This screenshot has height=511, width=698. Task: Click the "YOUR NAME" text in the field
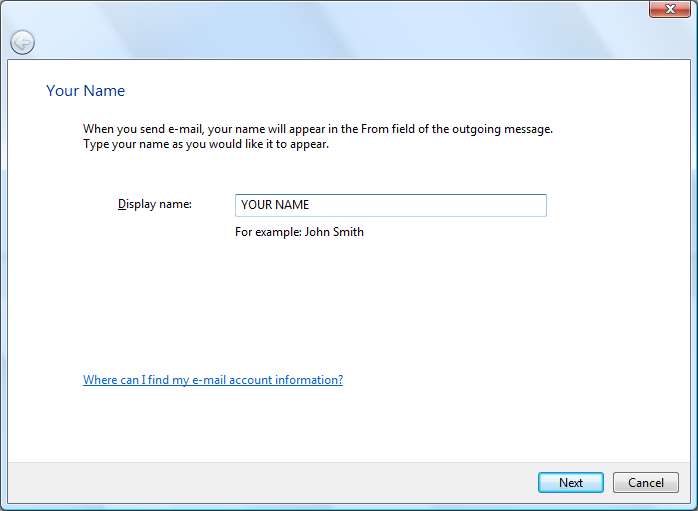pos(275,205)
